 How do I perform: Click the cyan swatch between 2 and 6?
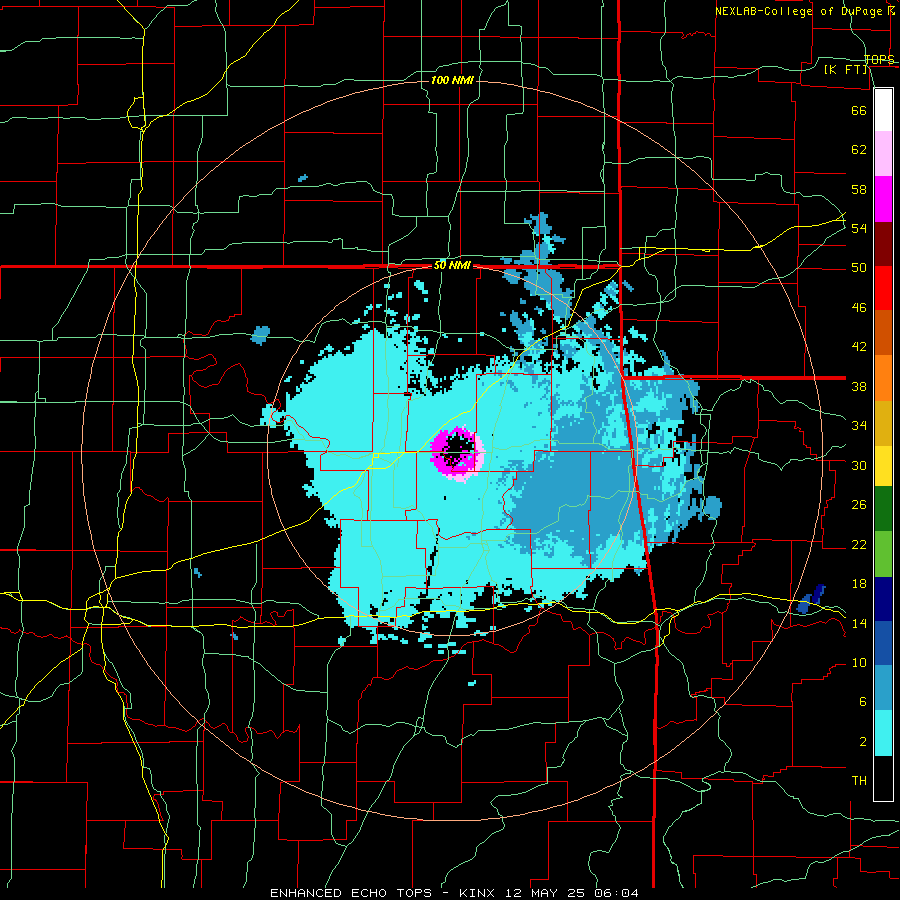(883, 733)
